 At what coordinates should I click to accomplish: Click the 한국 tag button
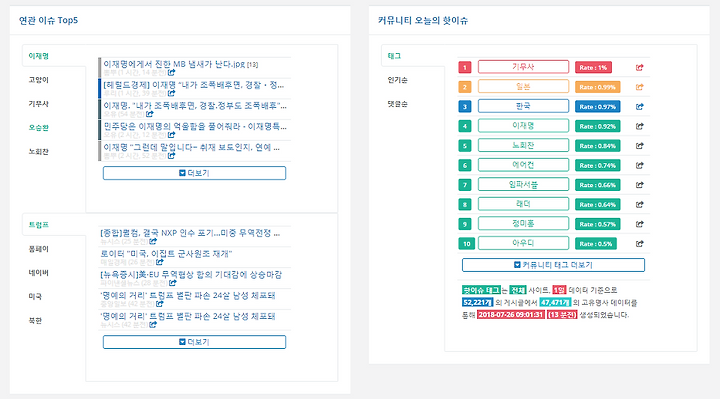(523, 106)
